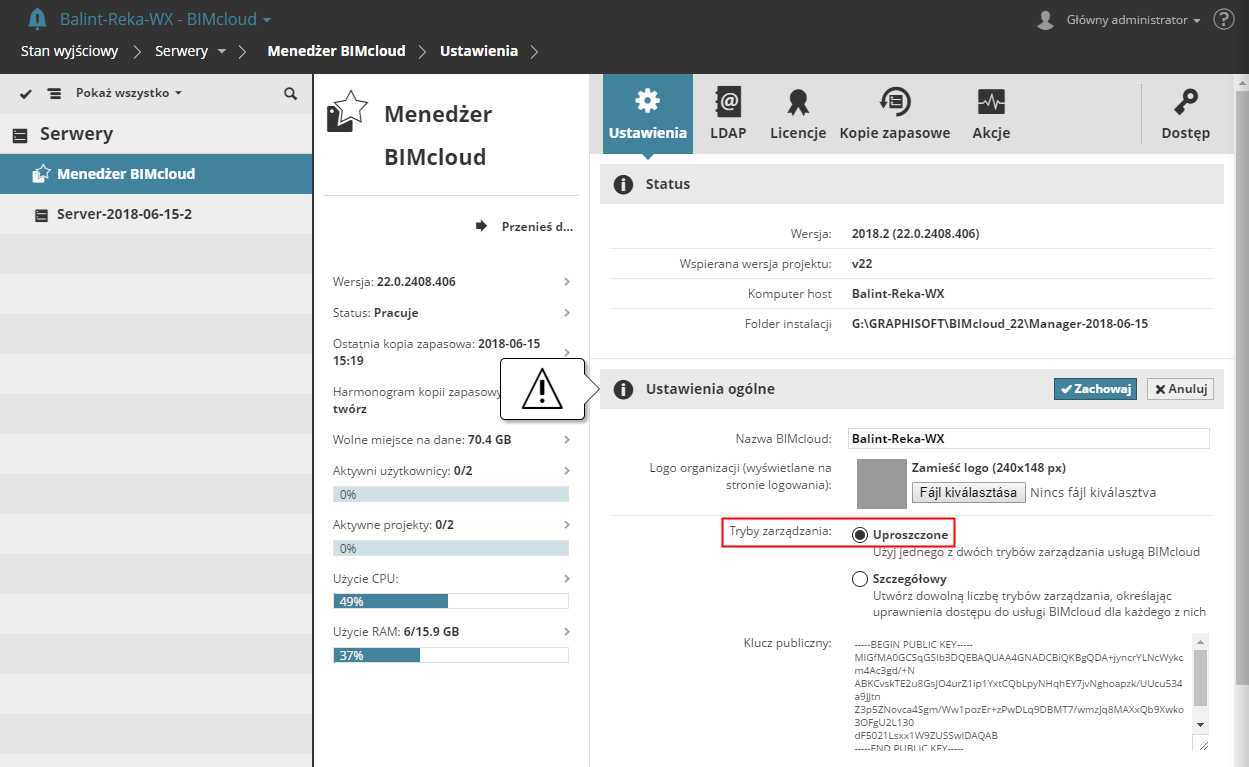Click the Zachowaj save button

click(1095, 389)
